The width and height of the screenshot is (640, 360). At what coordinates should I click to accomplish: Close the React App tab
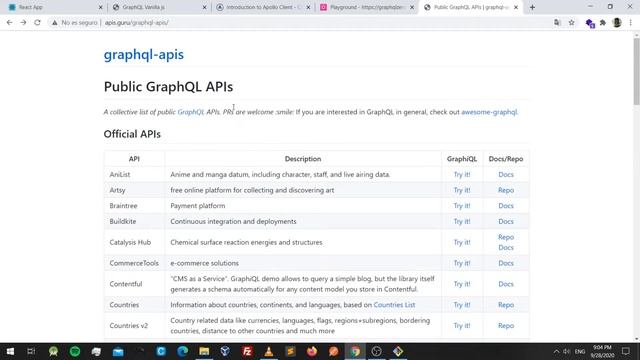pos(101,7)
